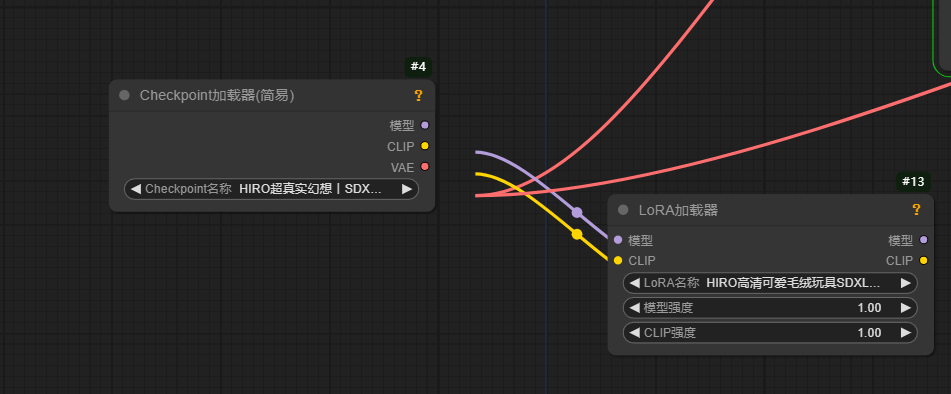The image size is (951, 394).
Task: Open the LoRA名称 selection dropdown
Action: (x=770, y=282)
